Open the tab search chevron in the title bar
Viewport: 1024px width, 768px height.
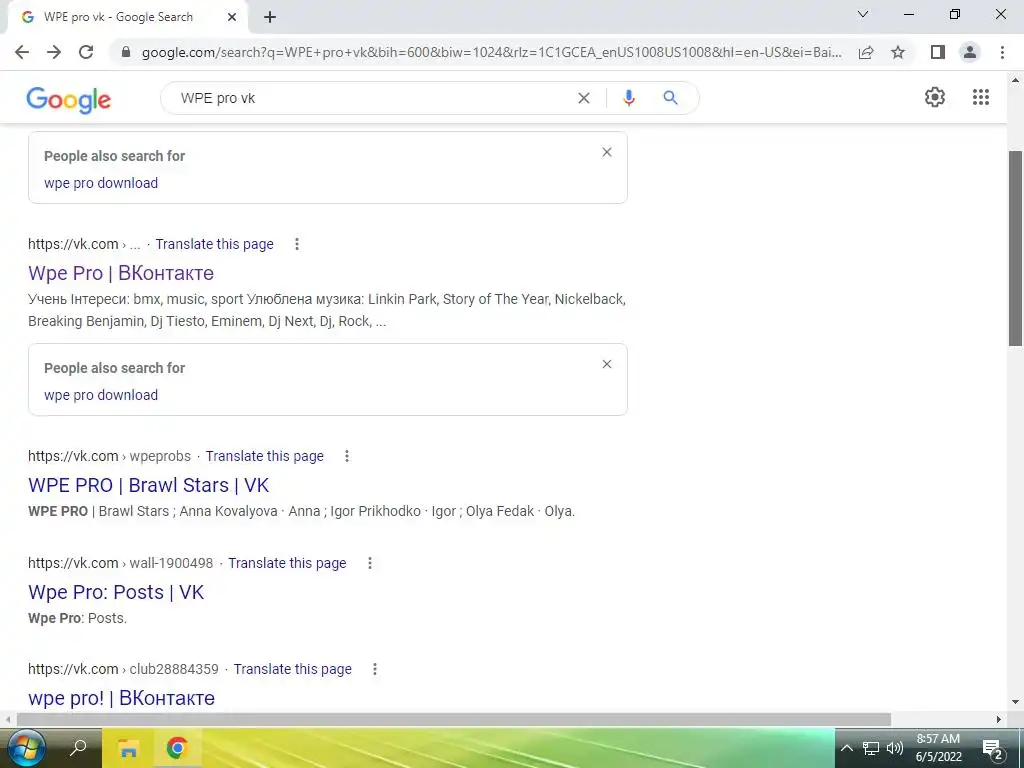pos(863,14)
